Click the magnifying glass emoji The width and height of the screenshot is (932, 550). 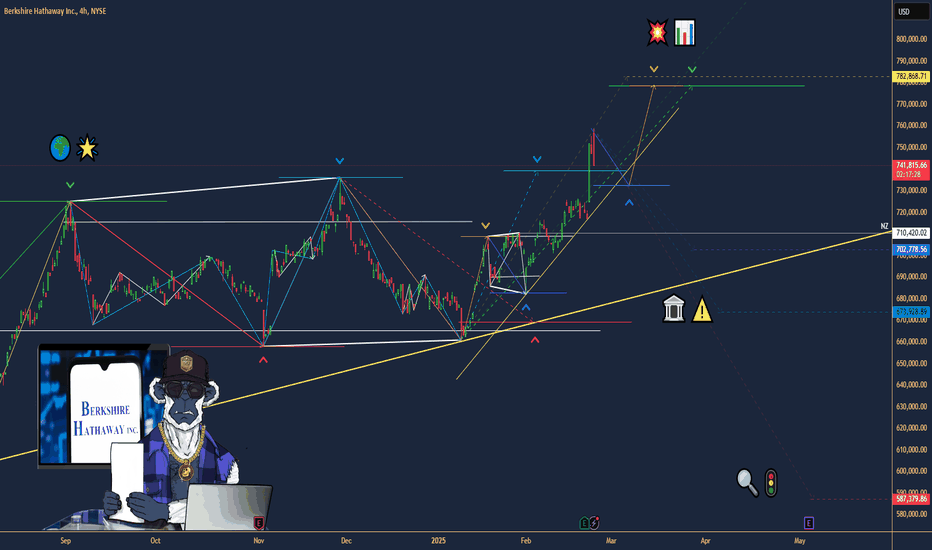coord(747,483)
